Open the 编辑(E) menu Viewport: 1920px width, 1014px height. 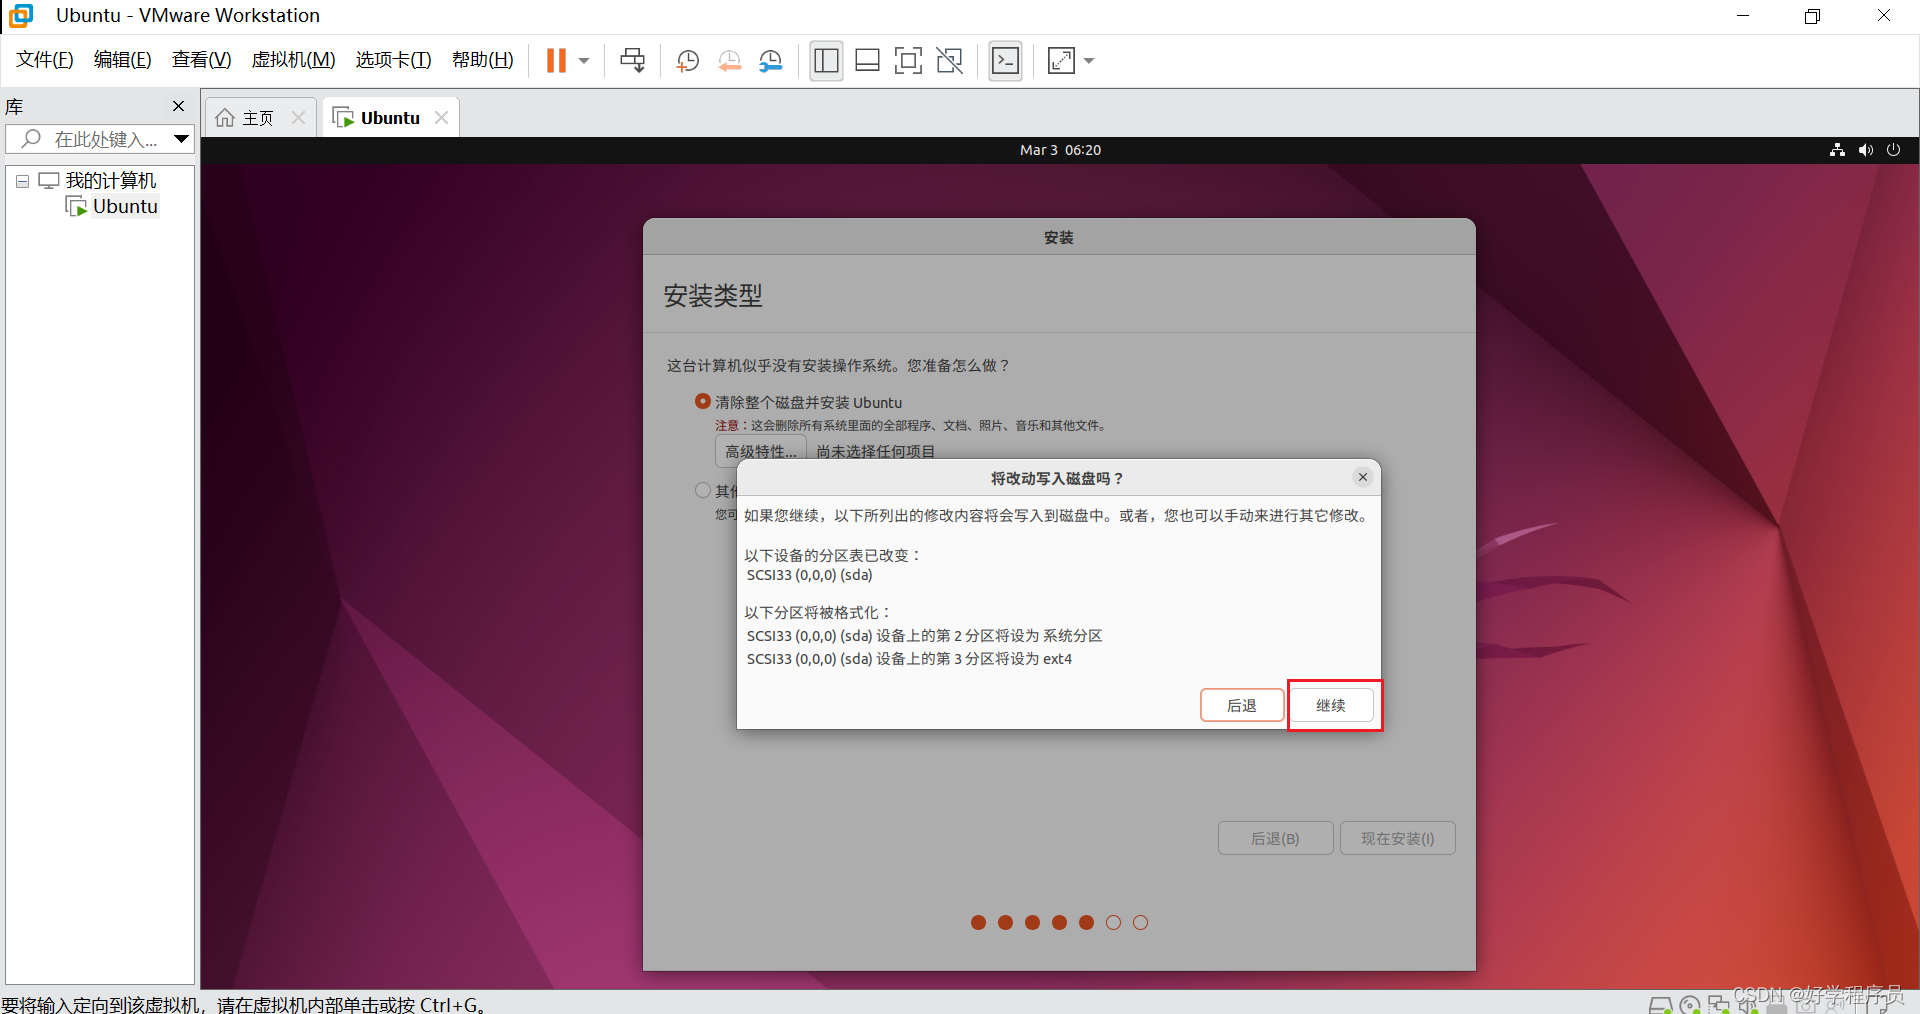pyautogui.click(x=123, y=60)
